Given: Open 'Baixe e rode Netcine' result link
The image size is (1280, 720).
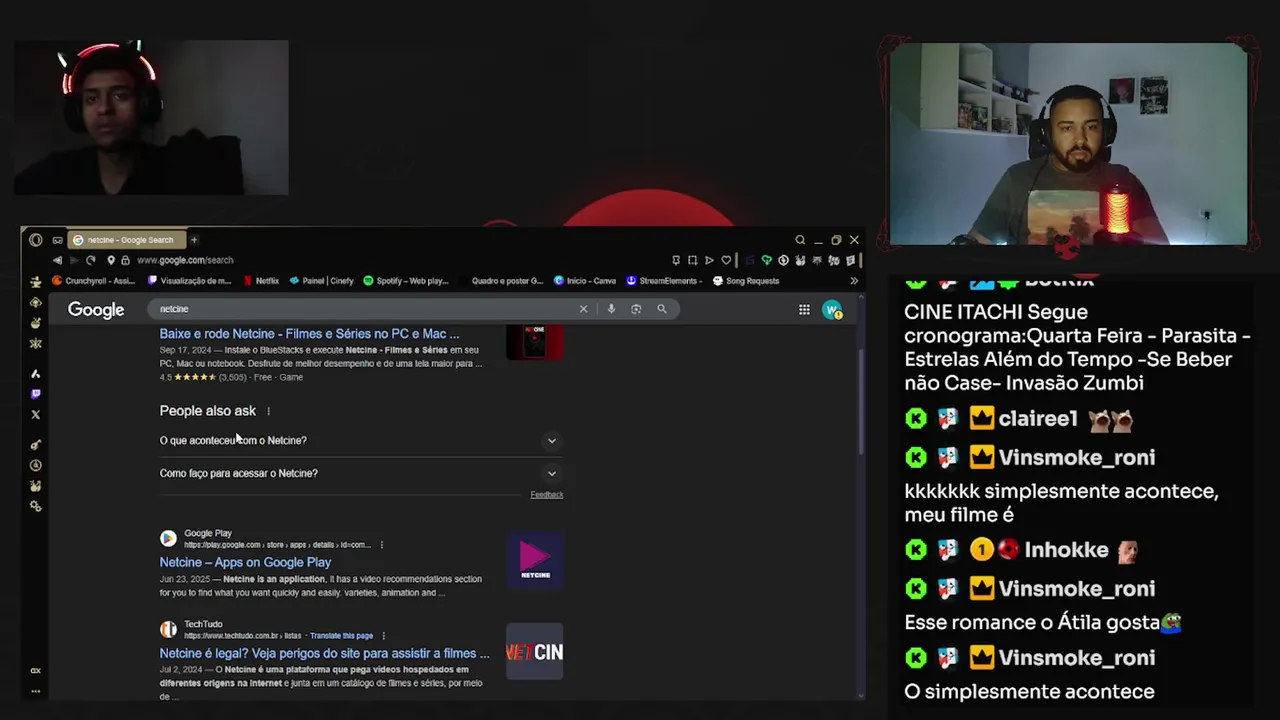Looking at the screenshot, I should 310,334.
